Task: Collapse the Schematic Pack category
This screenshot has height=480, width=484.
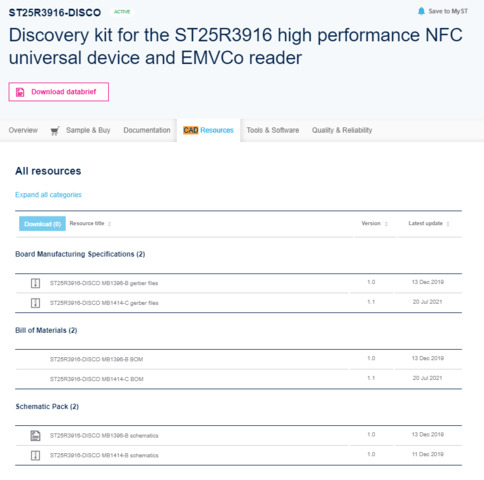Action: (x=47, y=407)
